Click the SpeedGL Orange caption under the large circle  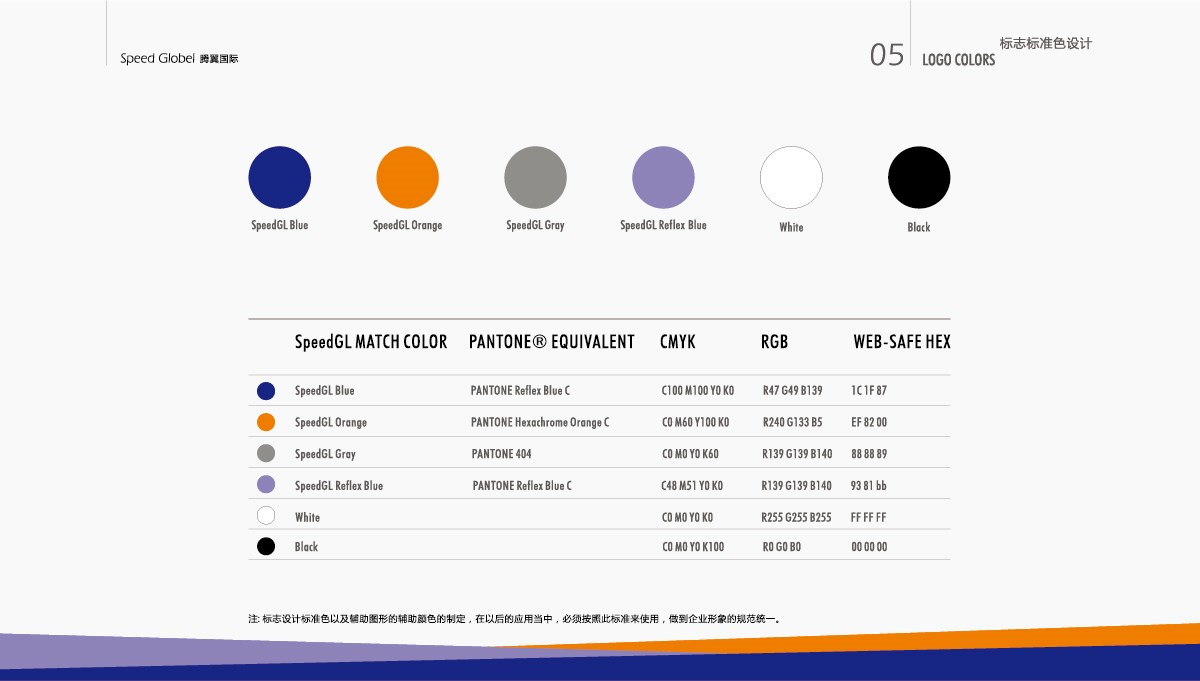pos(408,226)
